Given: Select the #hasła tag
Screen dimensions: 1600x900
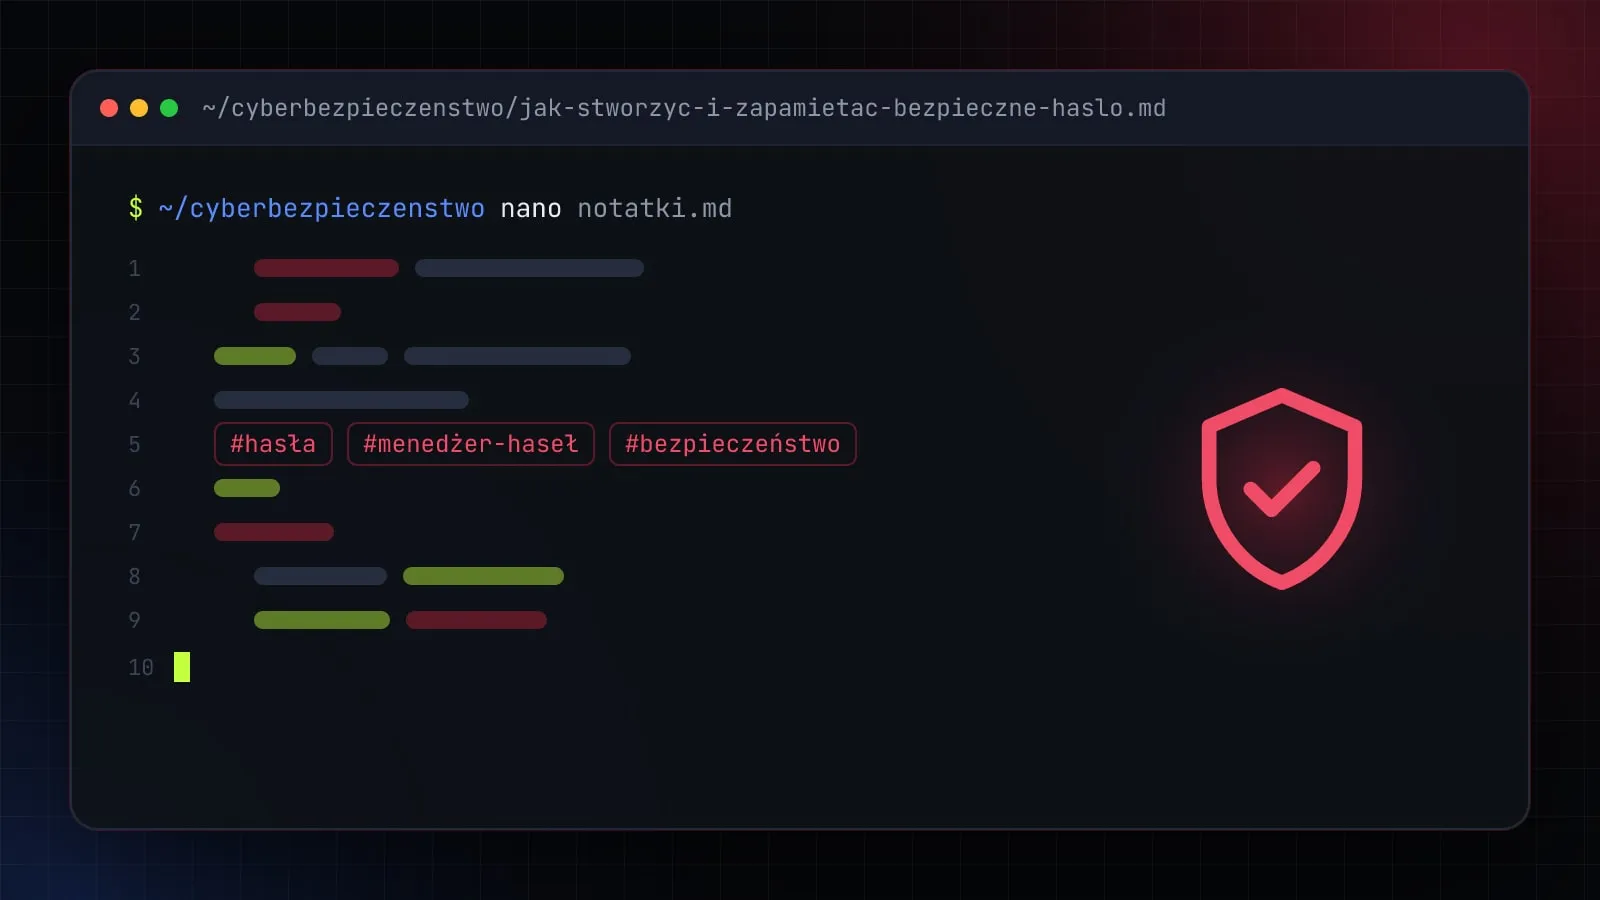Looking at the screenshot, I should [273, 444].
